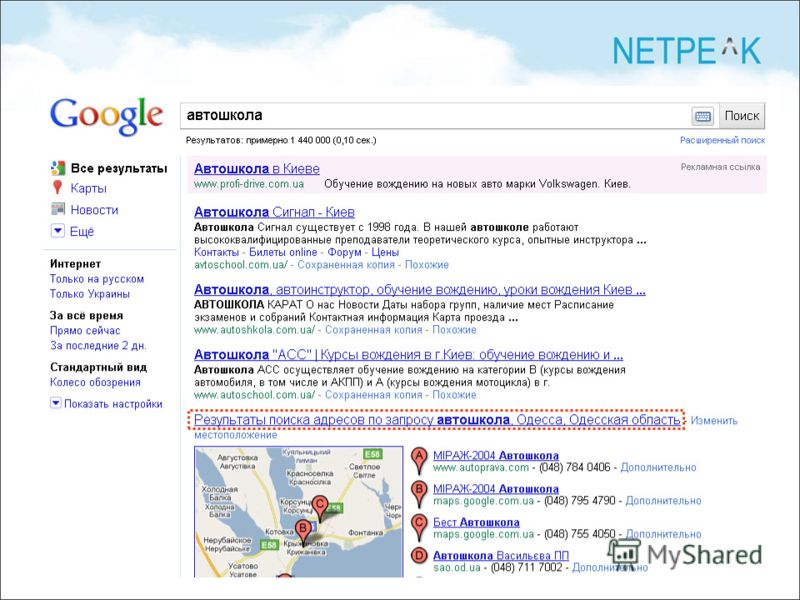
Task: Switch to Карты search results
Action: pos(88,188)
